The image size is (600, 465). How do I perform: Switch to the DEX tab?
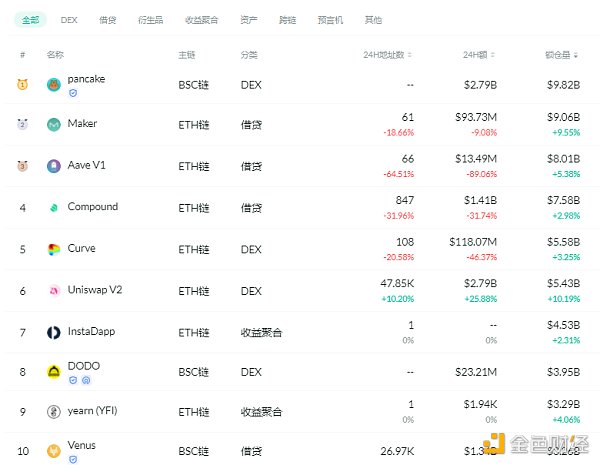tap(69, 19)
